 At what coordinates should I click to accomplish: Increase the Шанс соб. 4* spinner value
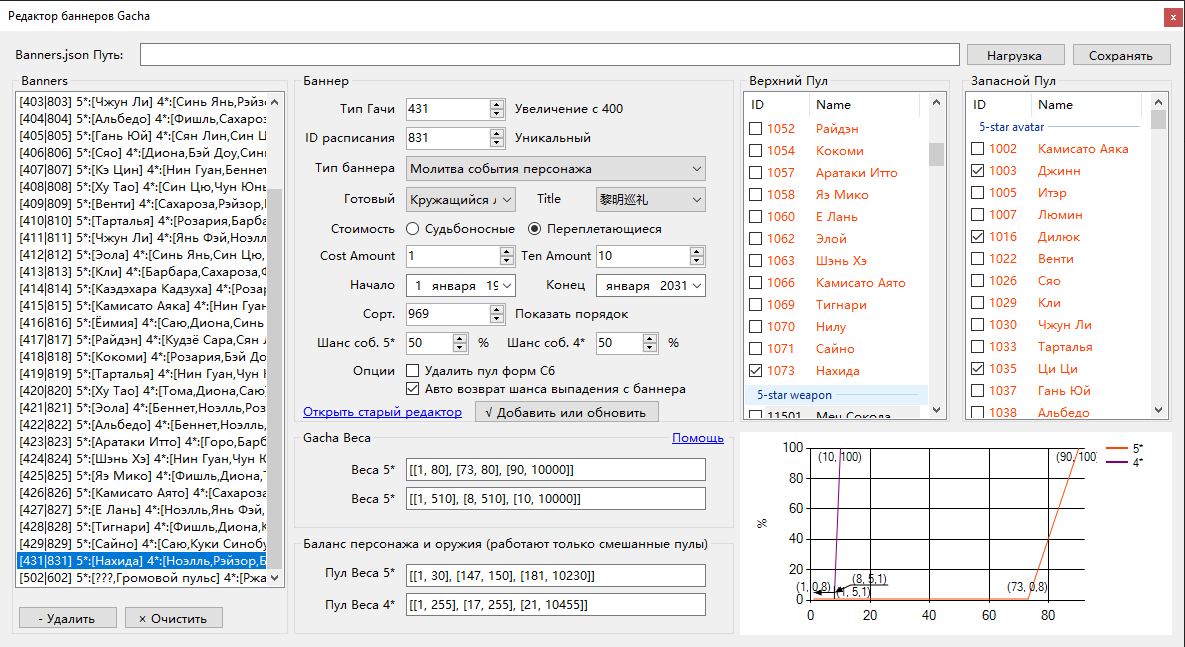pos(648,338)
